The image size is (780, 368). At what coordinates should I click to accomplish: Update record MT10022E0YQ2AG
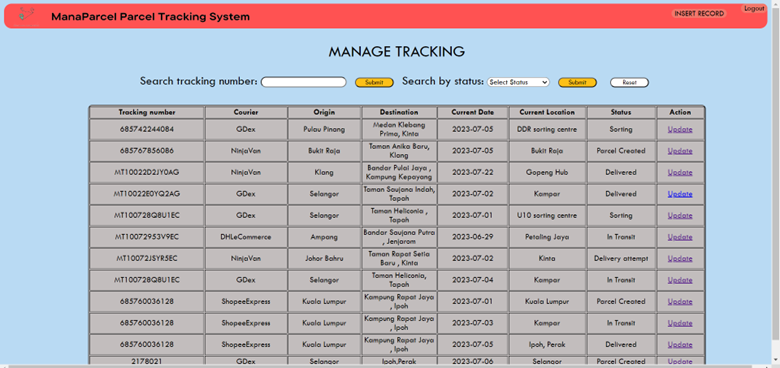(x=680, y=194)
